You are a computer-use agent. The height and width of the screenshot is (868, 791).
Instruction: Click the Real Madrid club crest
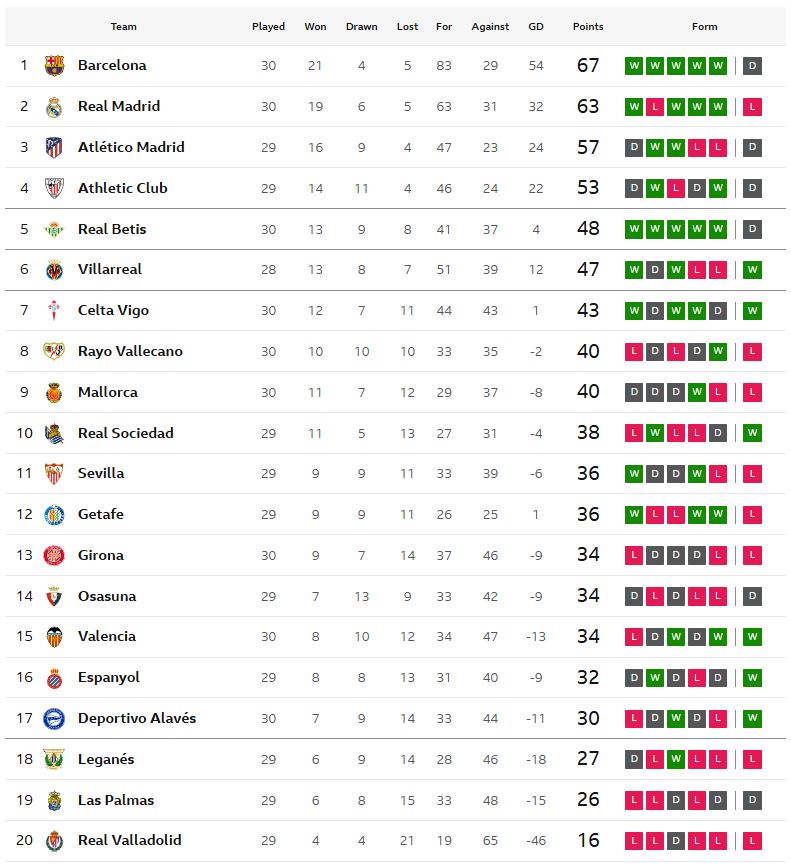click(54, 107)
